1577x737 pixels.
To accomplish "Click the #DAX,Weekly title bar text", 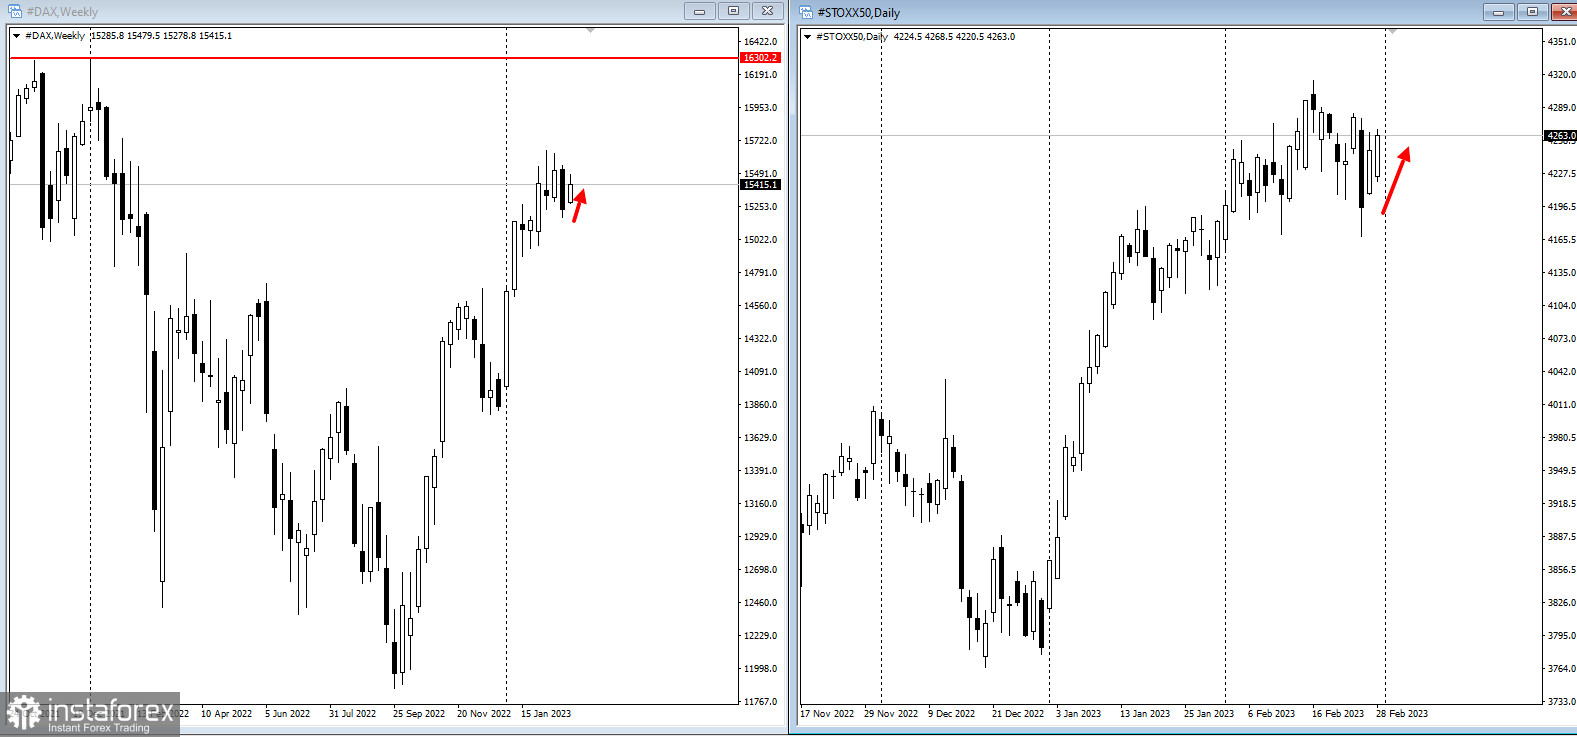I will [62, 12].
